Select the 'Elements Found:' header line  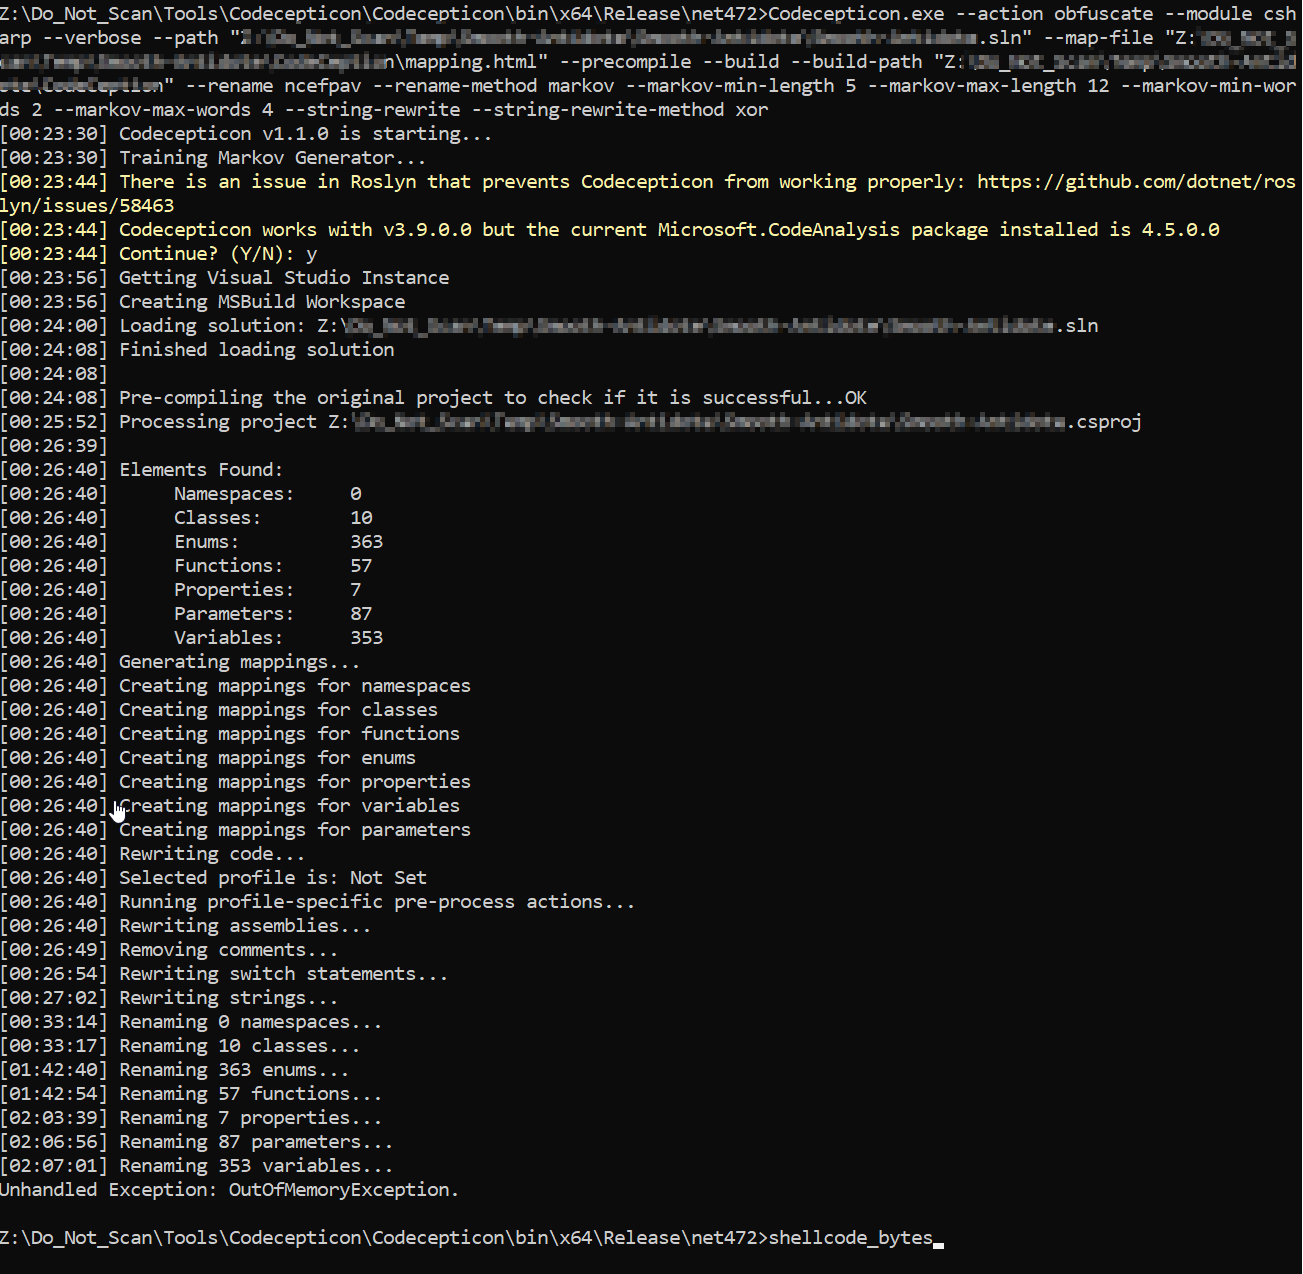pos(200,469)
